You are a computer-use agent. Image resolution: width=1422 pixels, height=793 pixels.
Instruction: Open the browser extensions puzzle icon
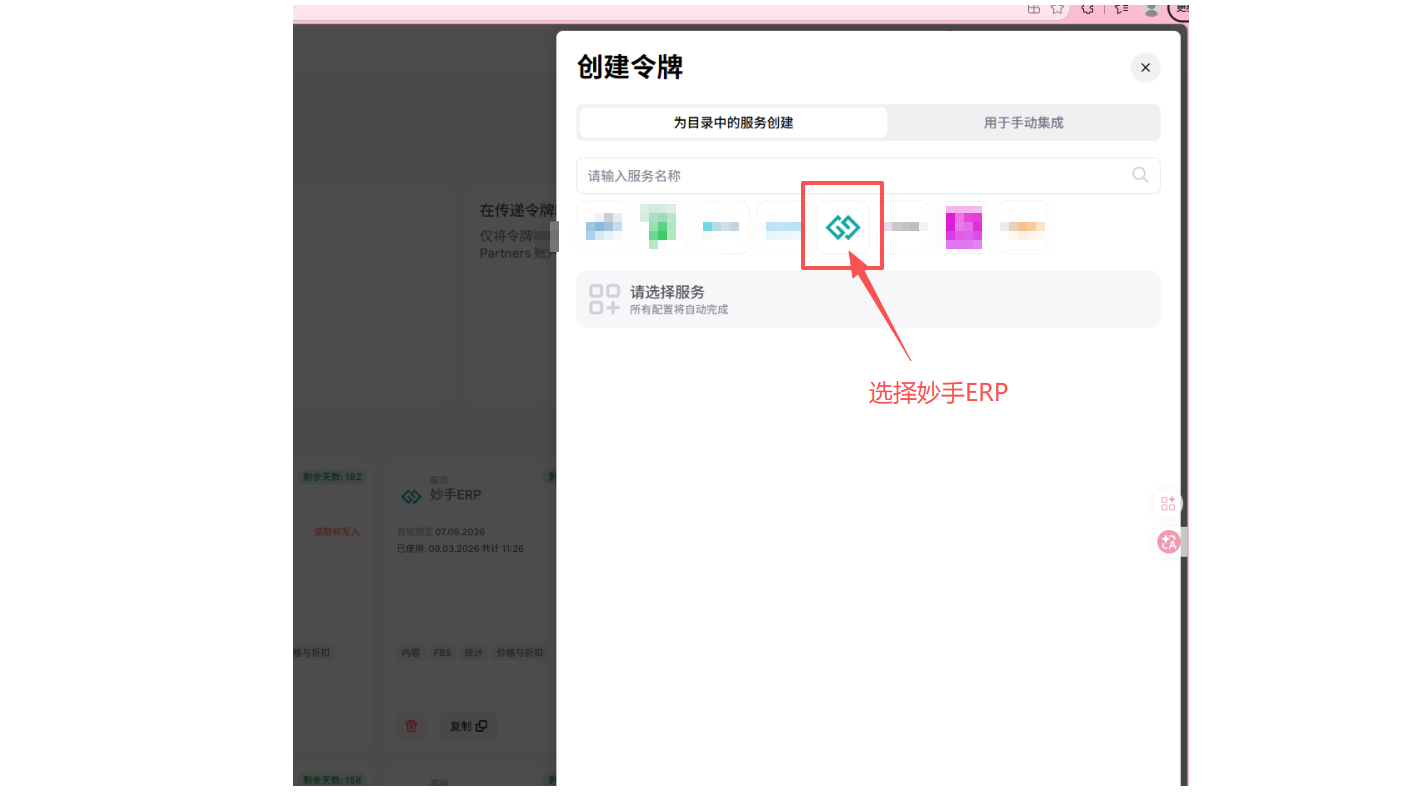coord(1088,8)
